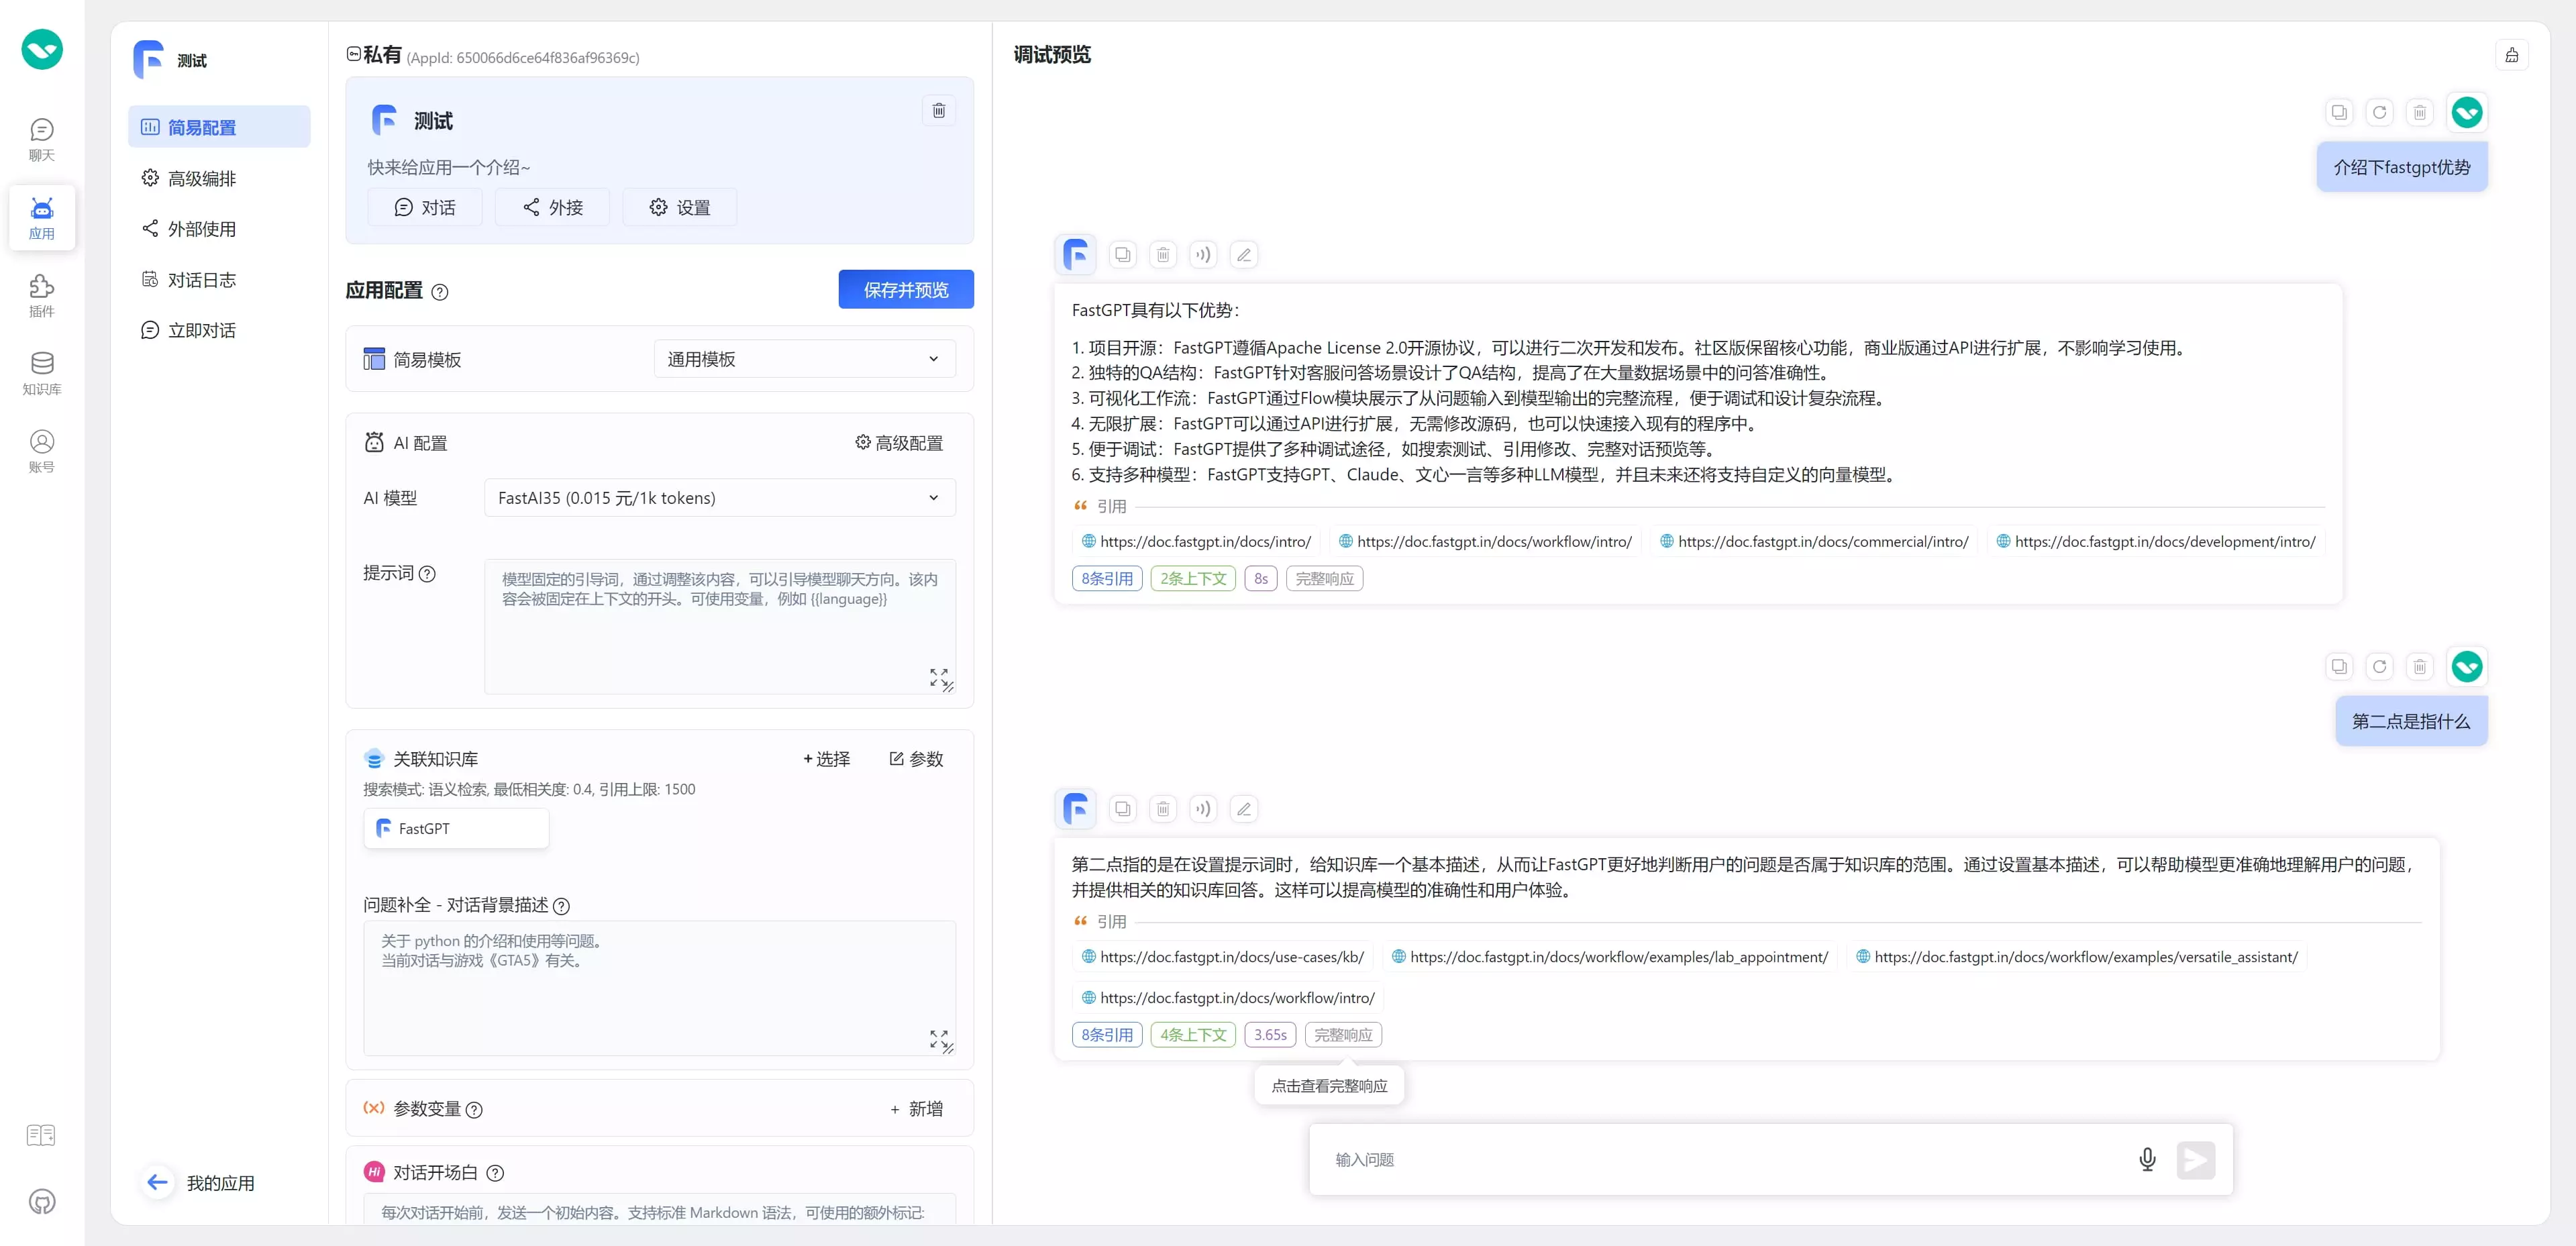Switch to the 高级编排 menu item
Viewport: 2576px width, 1246px height.
click(201, 178)
